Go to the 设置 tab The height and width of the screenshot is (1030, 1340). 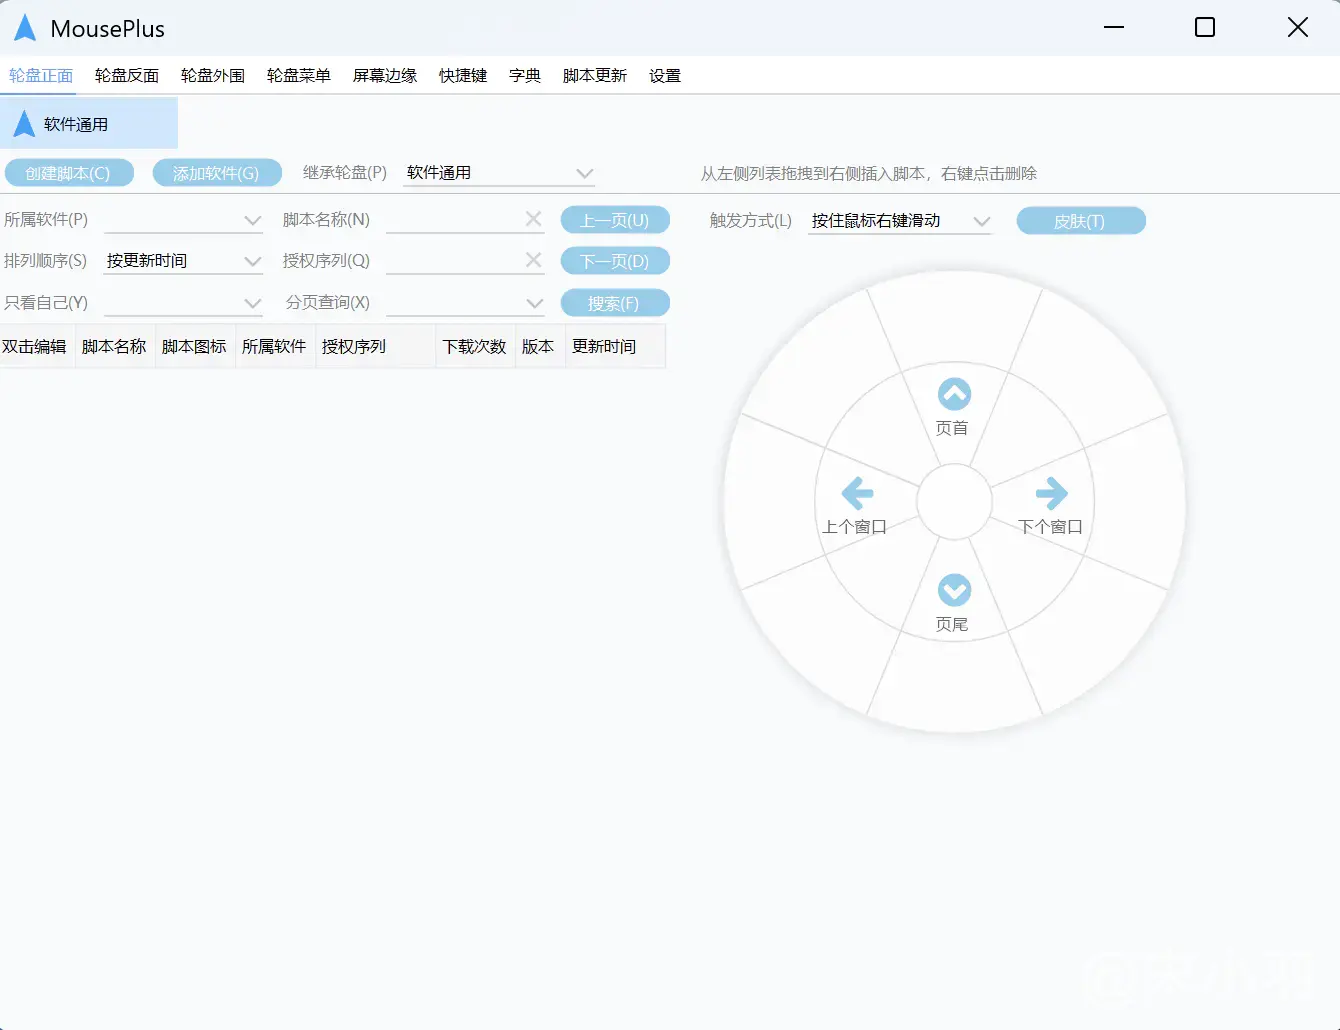point(665,76)
